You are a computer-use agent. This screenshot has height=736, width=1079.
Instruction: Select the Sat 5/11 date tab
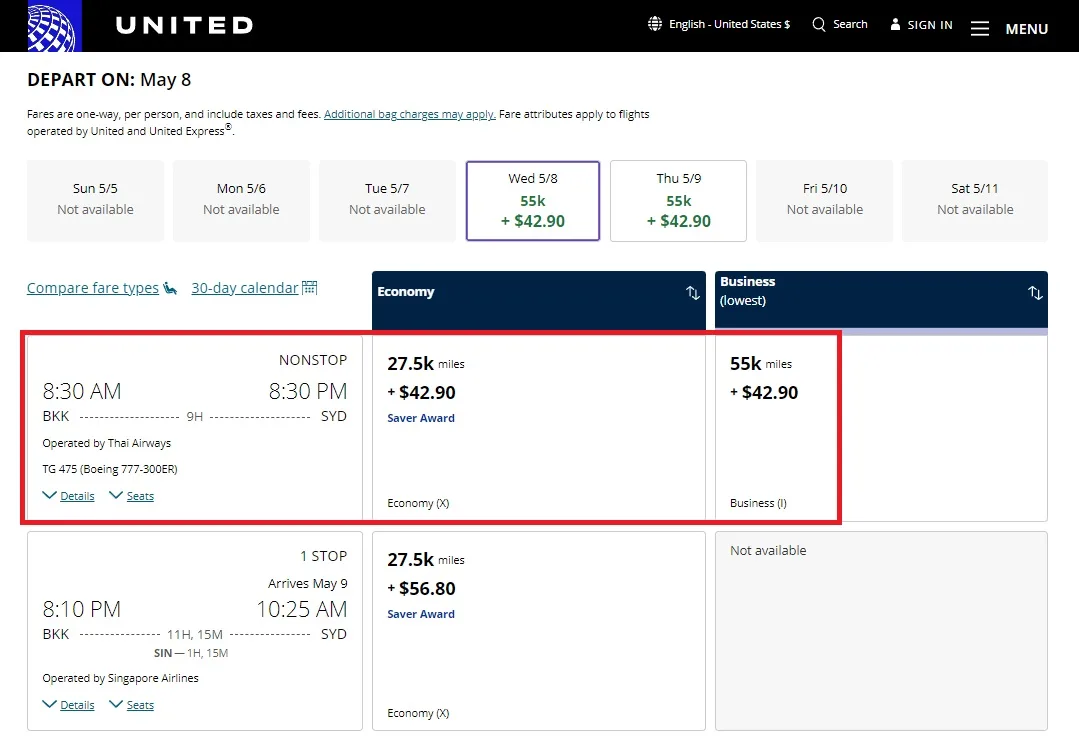click(x=975, y=201)
